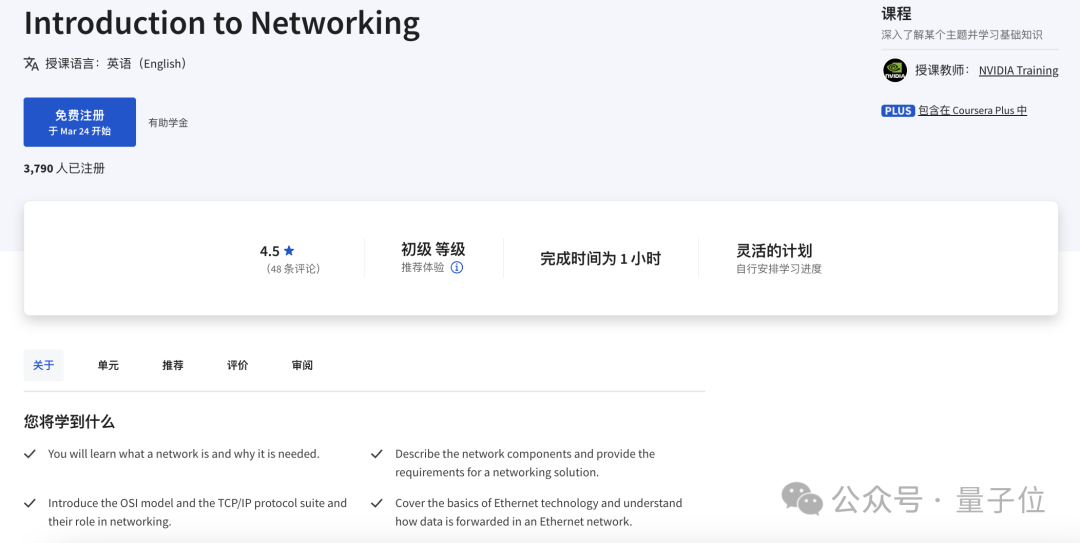
Task: Open the info icon beside 推荐体验
Action: click(457, 267)
